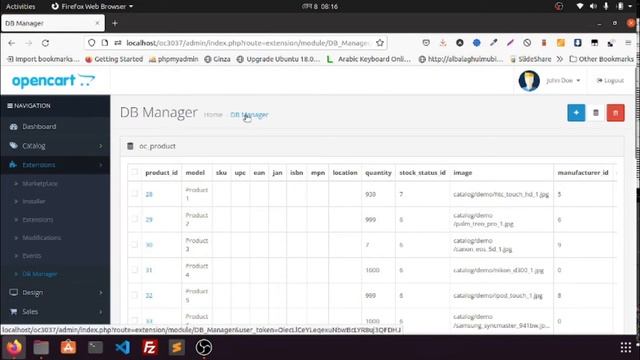
Task: Open Visual Studio Code from dock
Action: point(122,348)
